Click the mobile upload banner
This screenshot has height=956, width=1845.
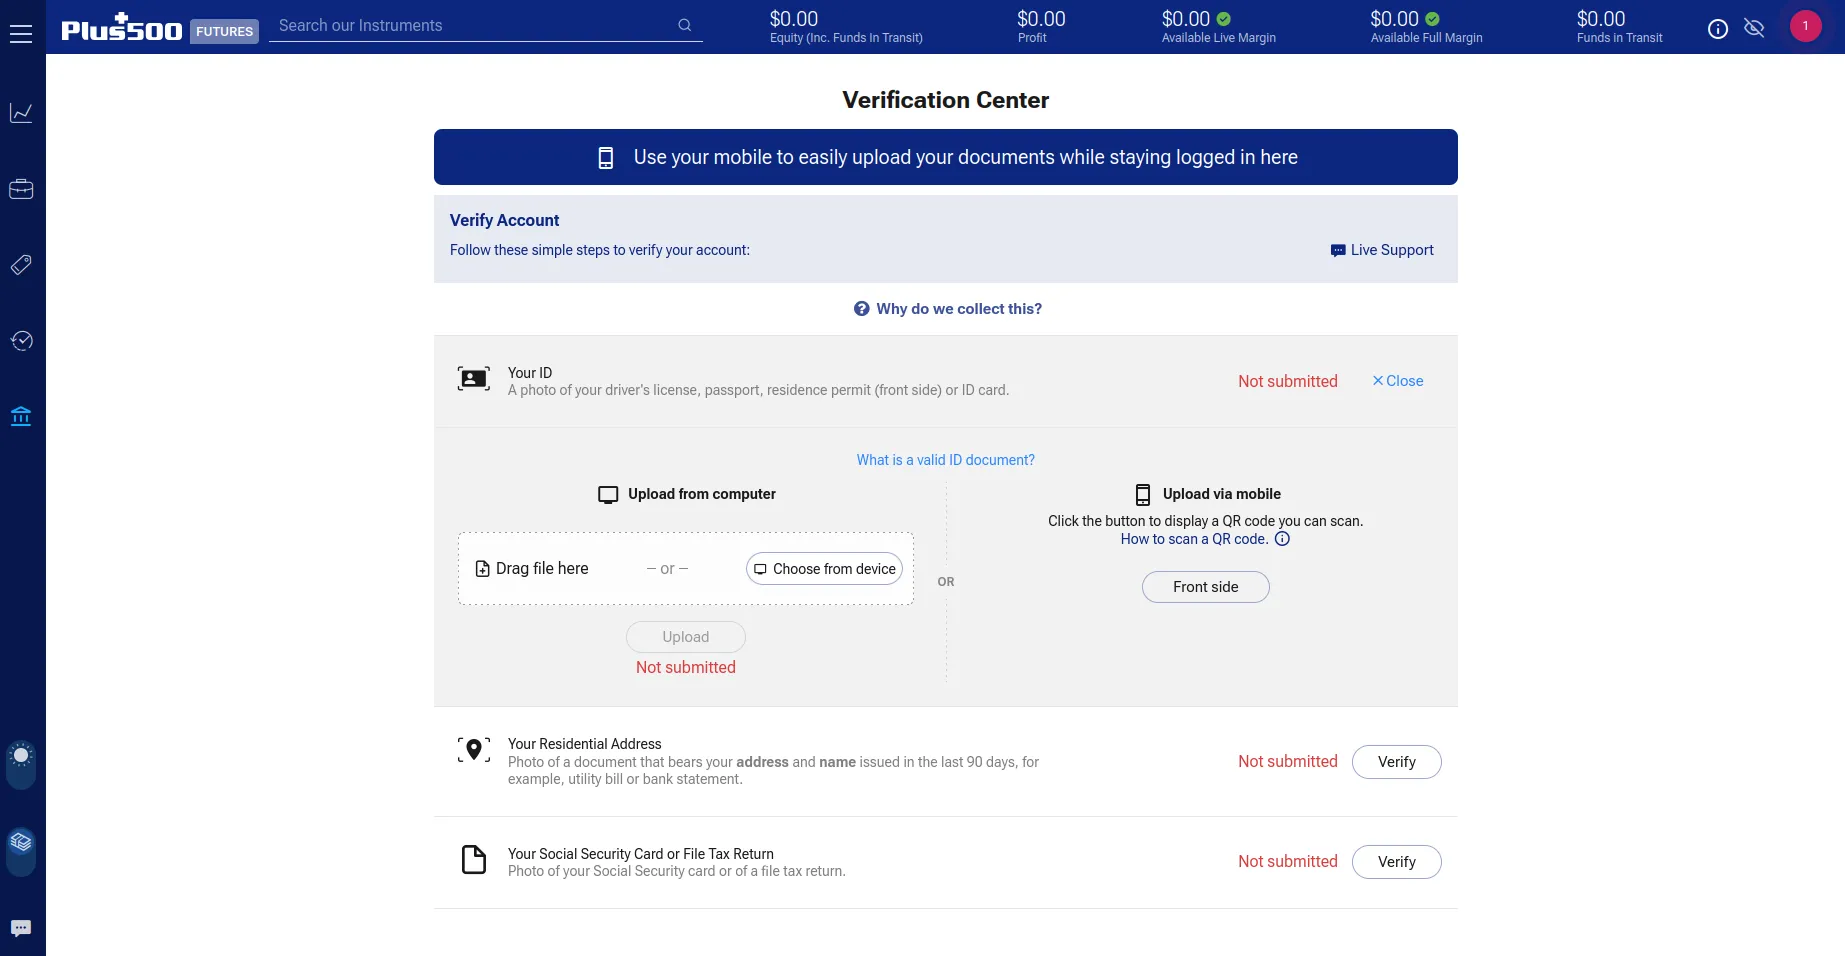945,157
